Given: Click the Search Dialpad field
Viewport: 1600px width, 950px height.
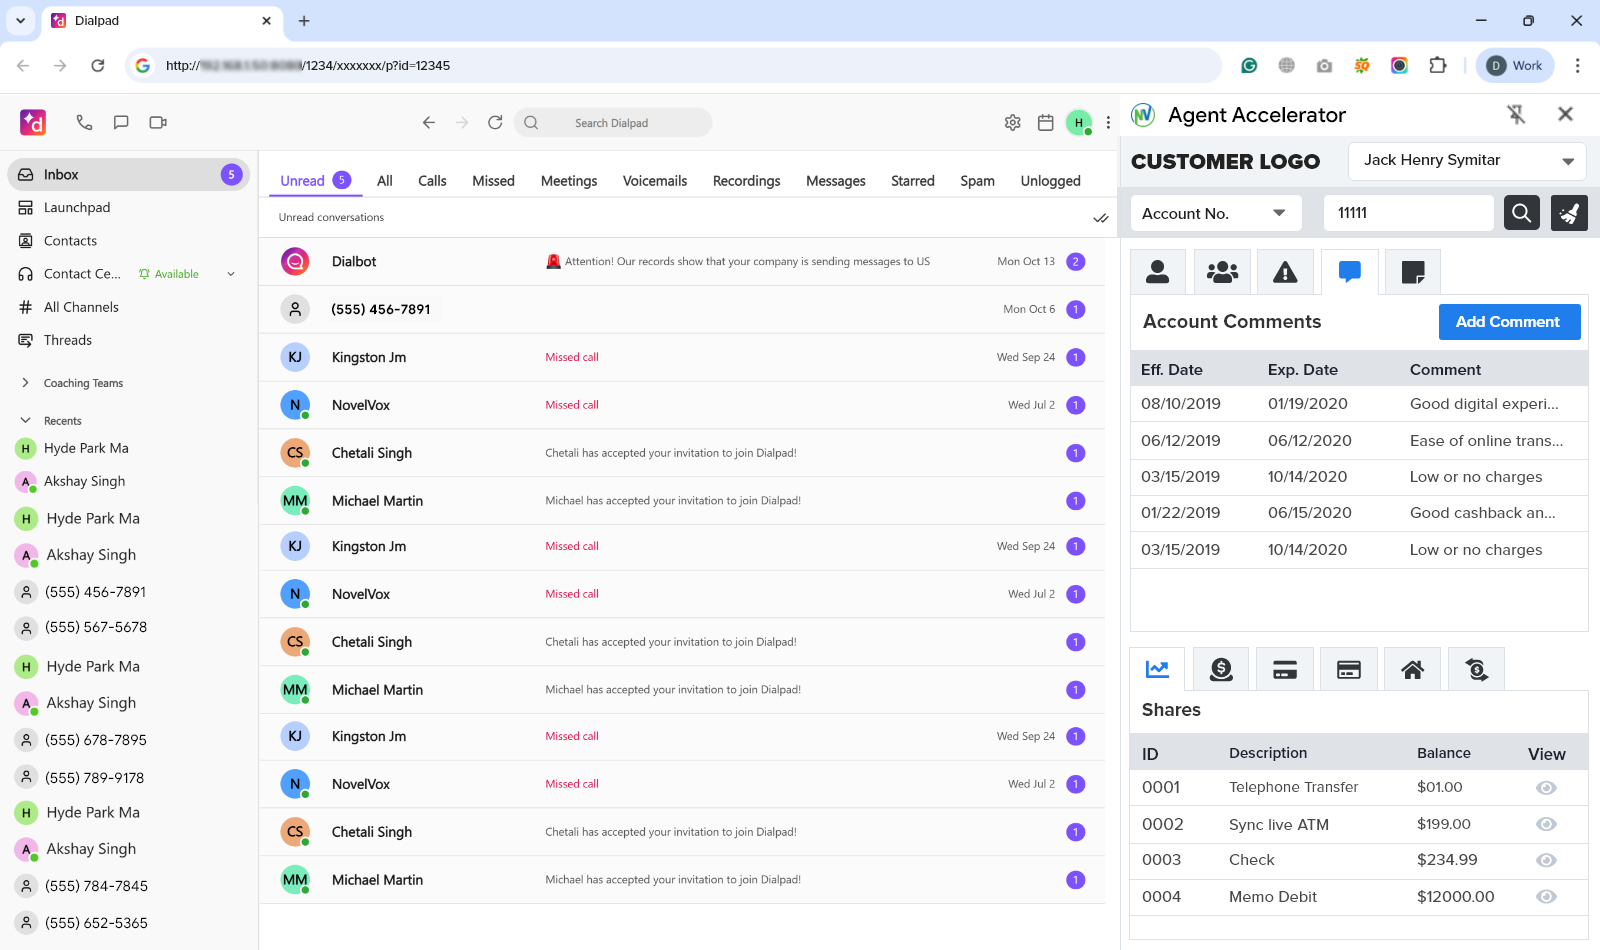Looking at the screenshot, I should pyautogui.click(x=612, y=123).
